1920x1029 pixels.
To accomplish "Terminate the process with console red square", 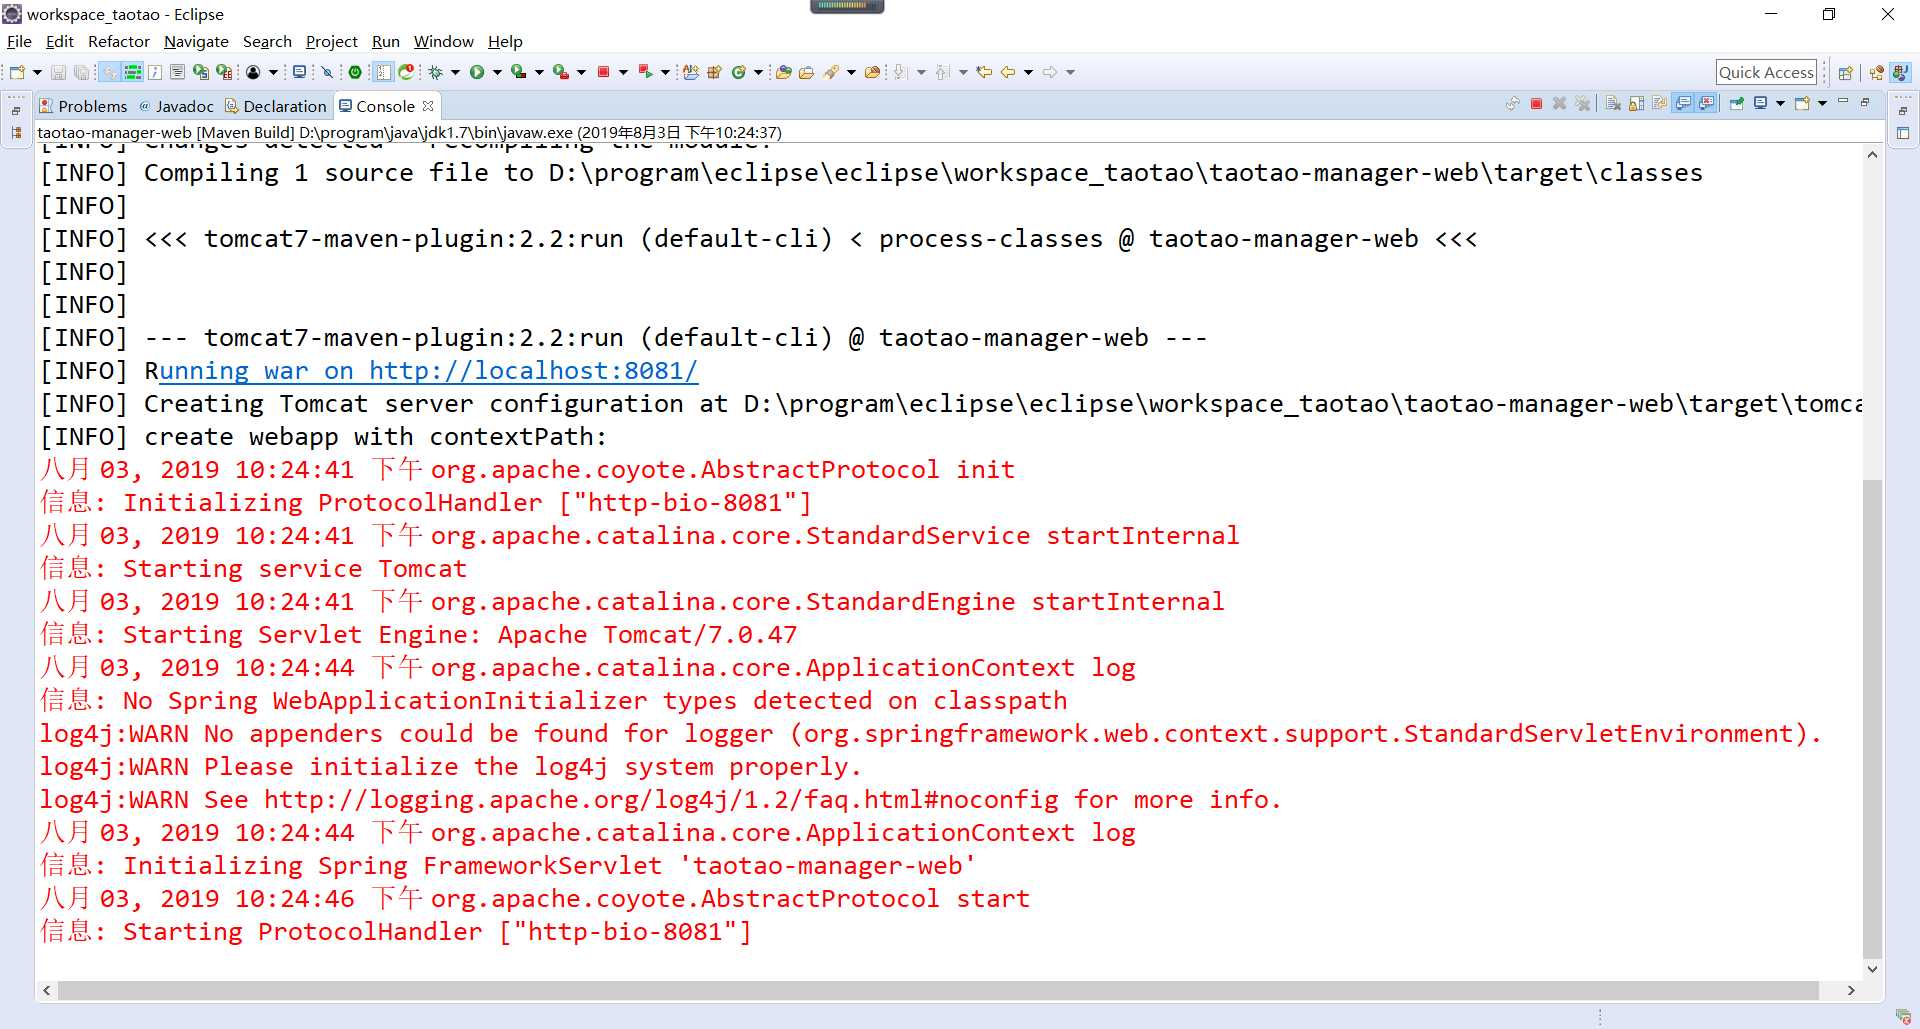I will tap(1536, 103).
